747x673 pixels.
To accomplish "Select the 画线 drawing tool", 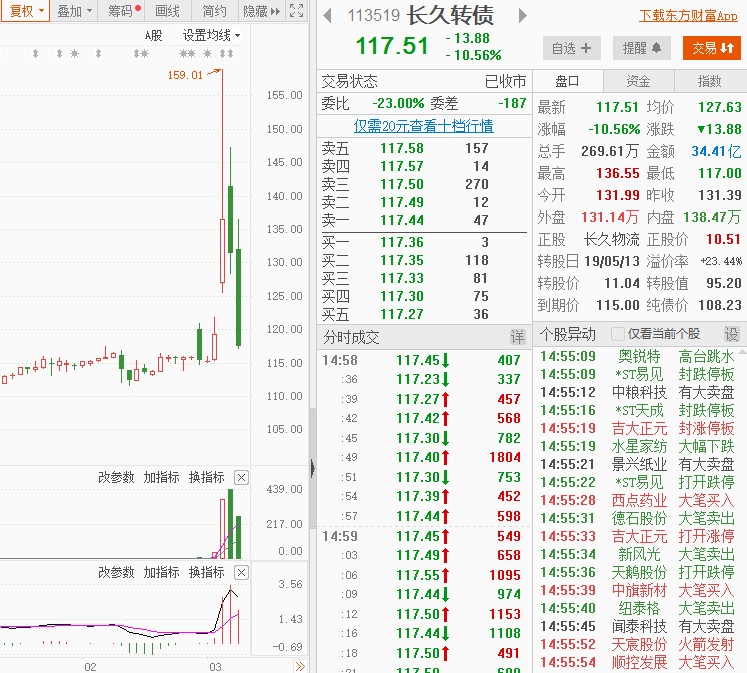I will 168,10.
